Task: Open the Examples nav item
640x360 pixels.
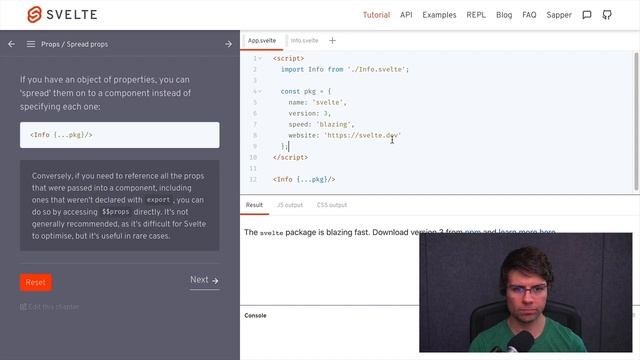Action: point(439,15)
